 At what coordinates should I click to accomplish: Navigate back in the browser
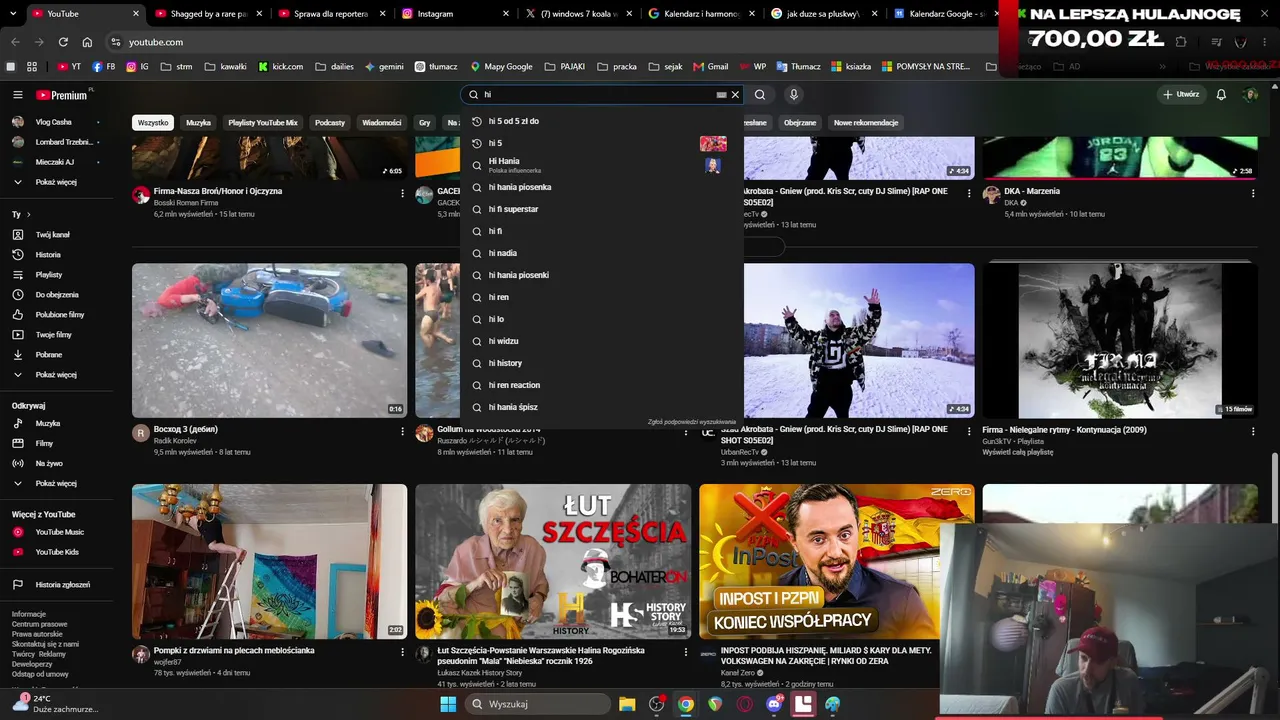click(x=15, y=42)
